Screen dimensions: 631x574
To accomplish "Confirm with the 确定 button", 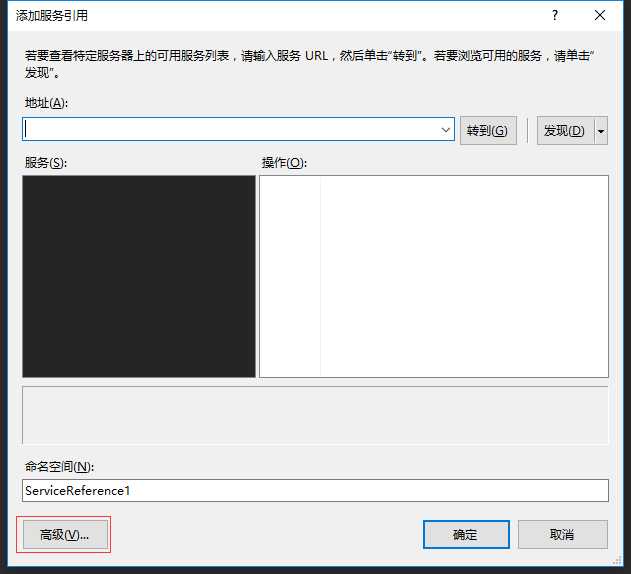I will tap(466, 535).
